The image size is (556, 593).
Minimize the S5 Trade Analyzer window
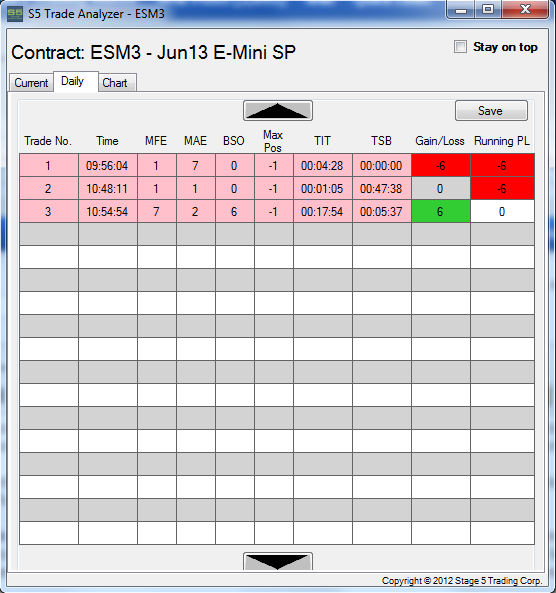coord(460,9)
